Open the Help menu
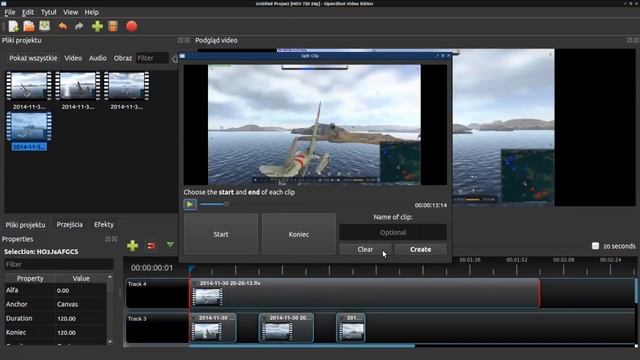The image size is (640, 360). pos(91,12)
